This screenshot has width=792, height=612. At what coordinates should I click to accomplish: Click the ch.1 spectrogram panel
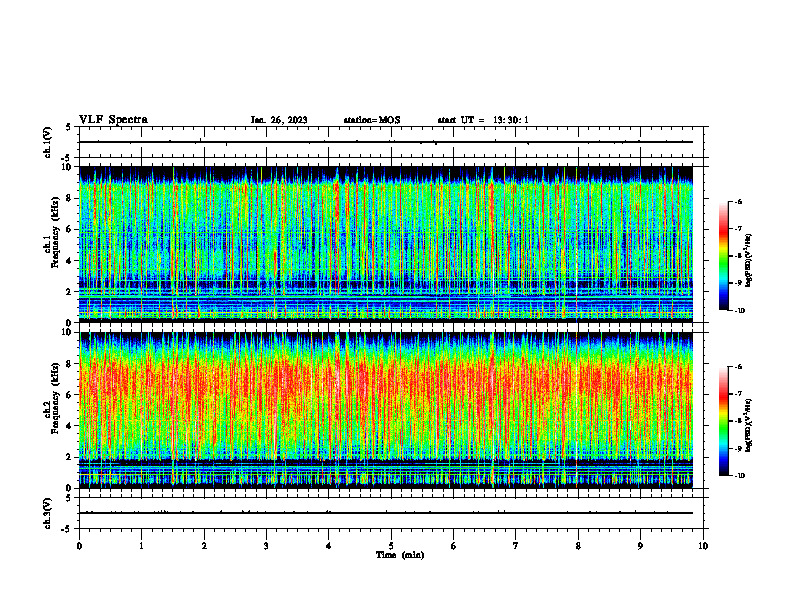click(x=386, y=244)
